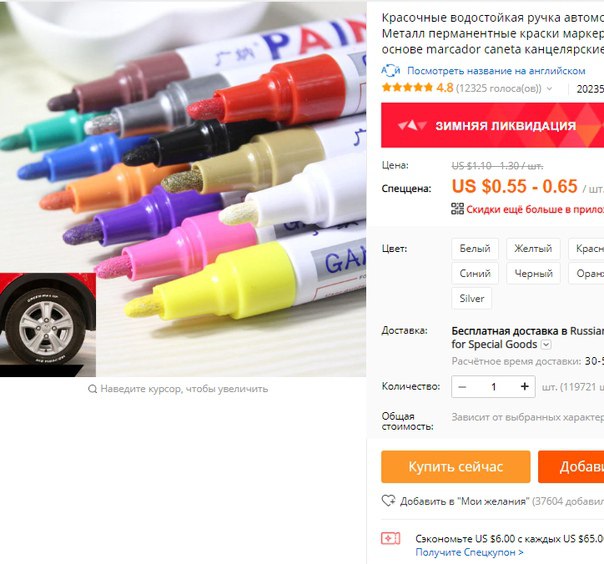Click the magnifier icon under product image
The height and width of the screenshot is (564, 604).
point(92,389)
